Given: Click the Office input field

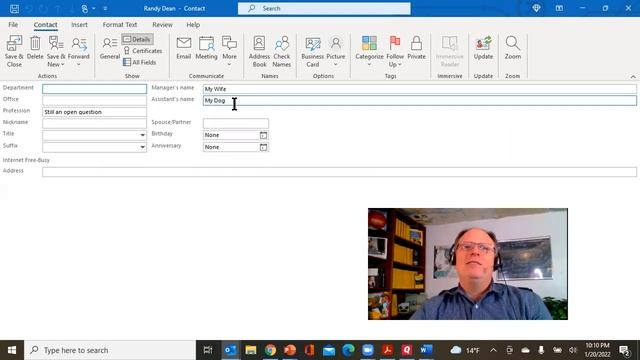Looking at the screenshot, I should click(x=94, y=100).
